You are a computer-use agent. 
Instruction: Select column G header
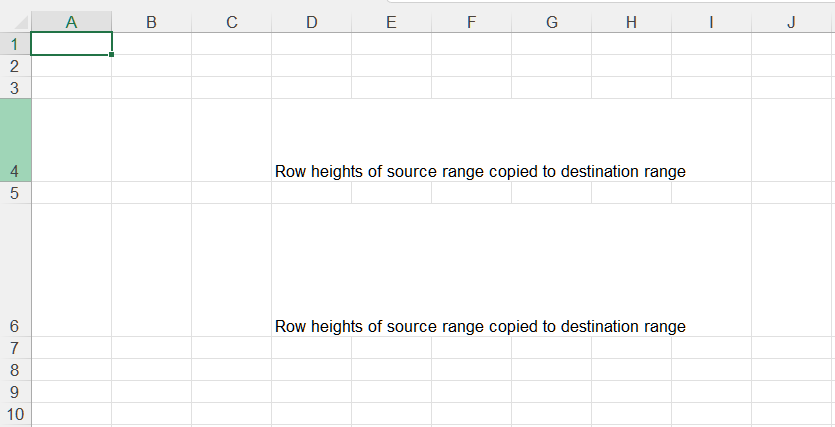pyautogui.click(x=551, y=23)
